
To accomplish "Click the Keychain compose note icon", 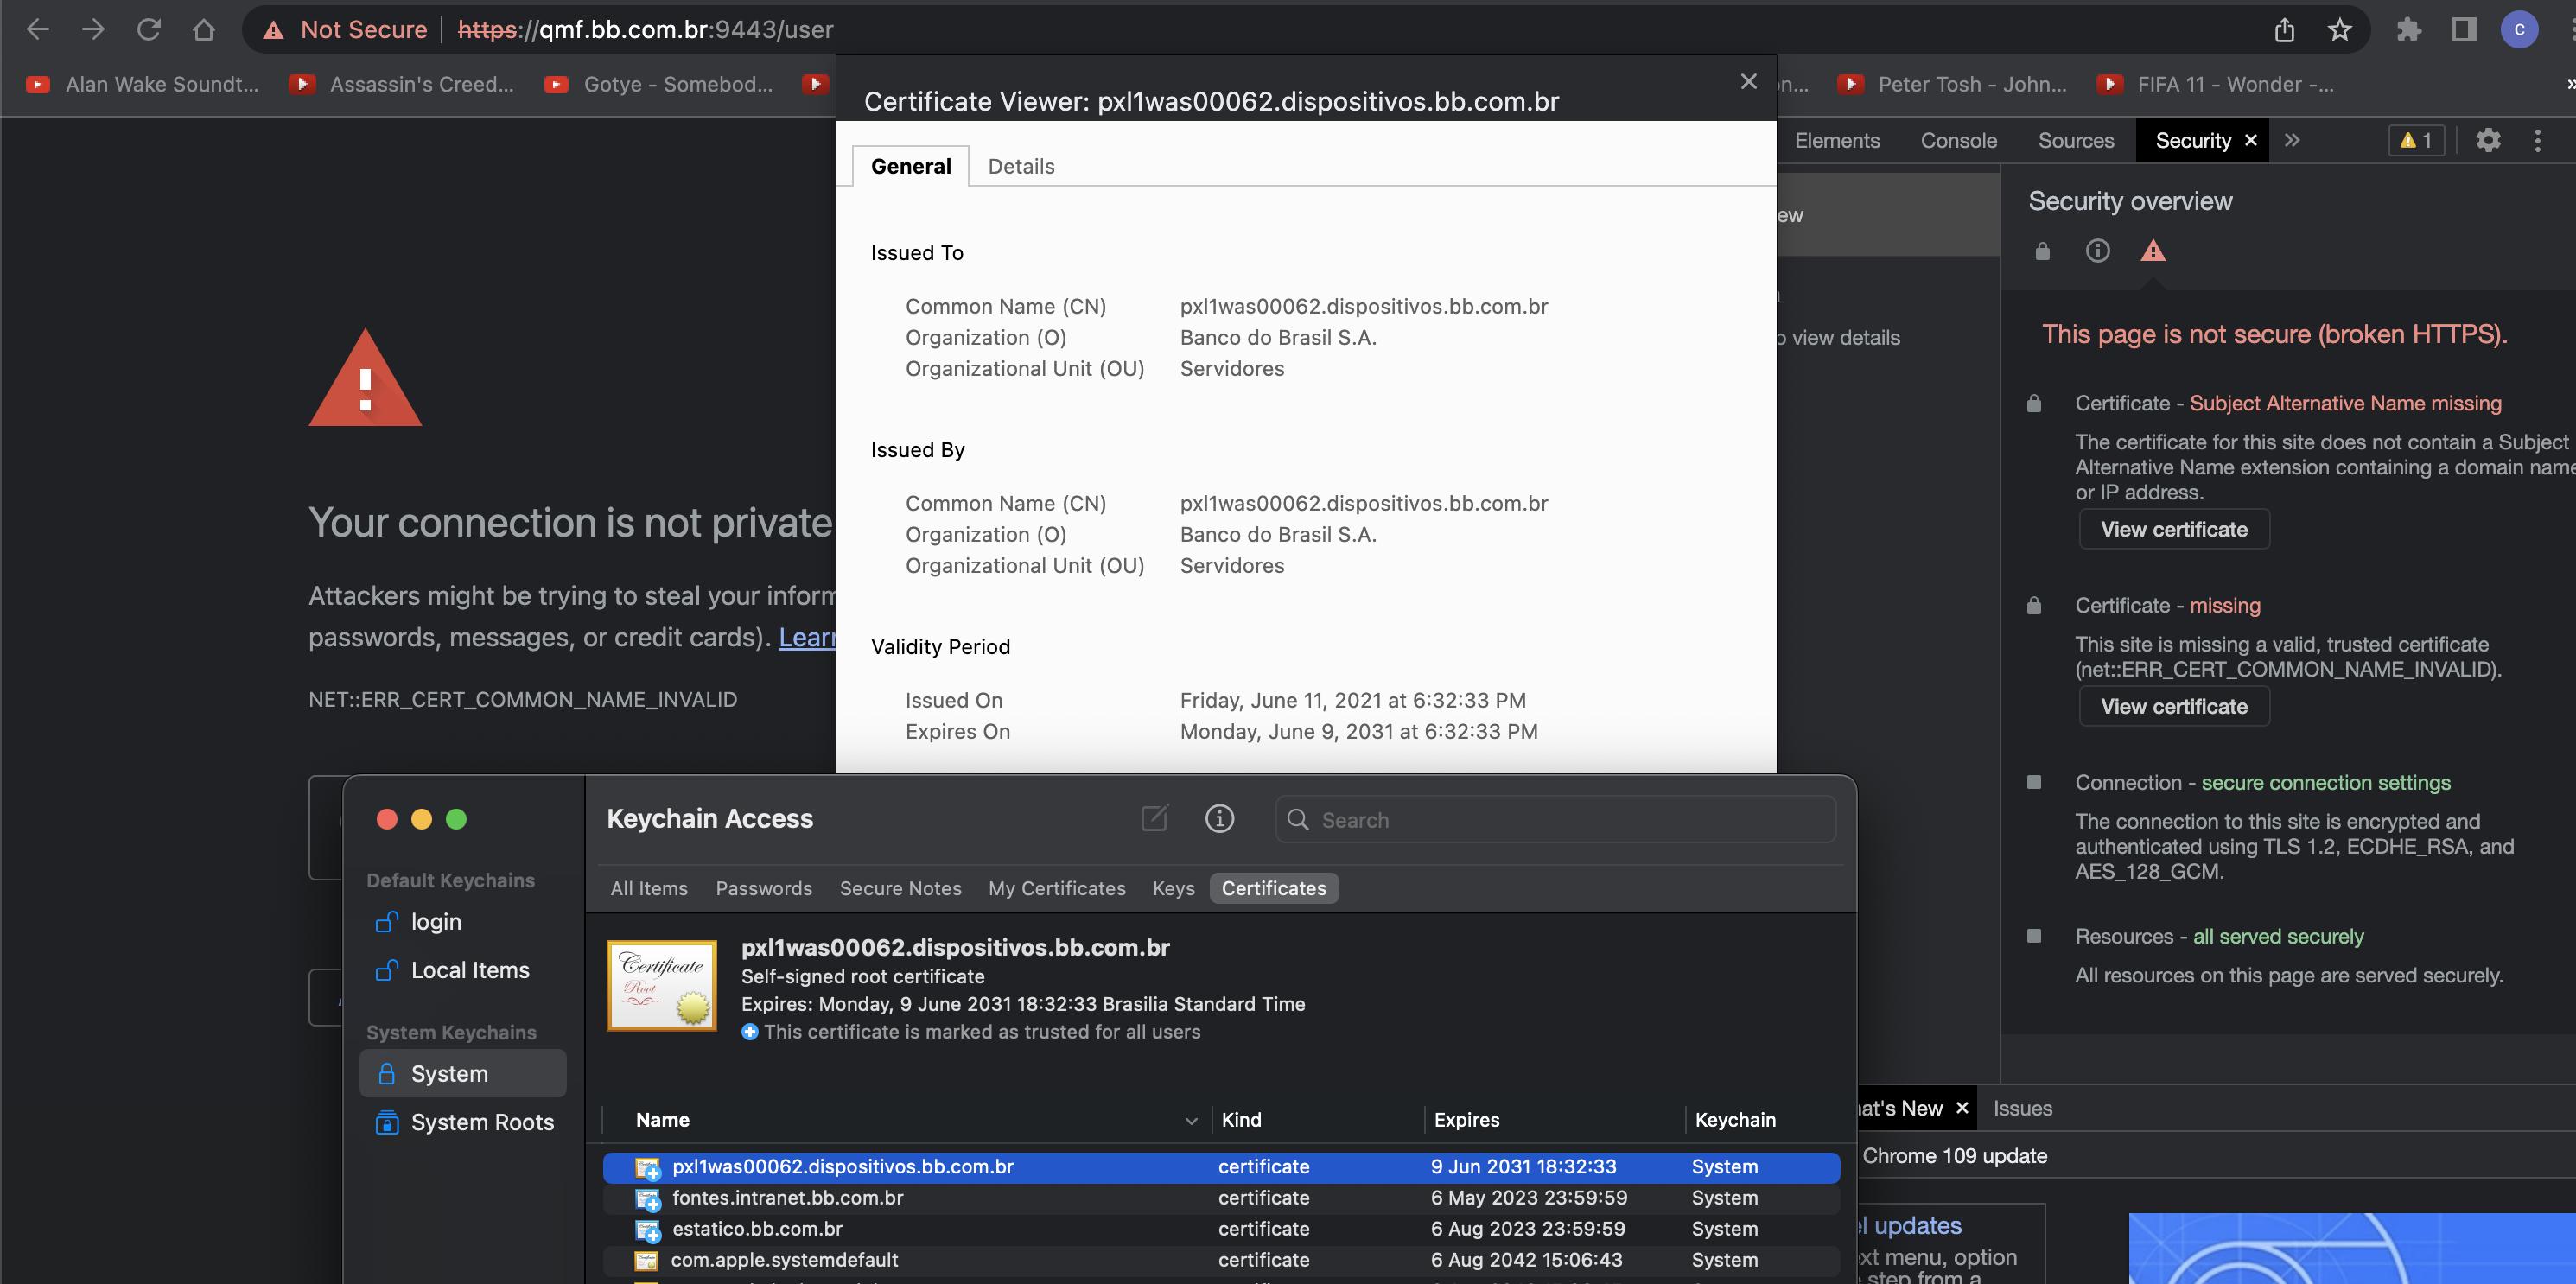I will [x=1154, y=819].
